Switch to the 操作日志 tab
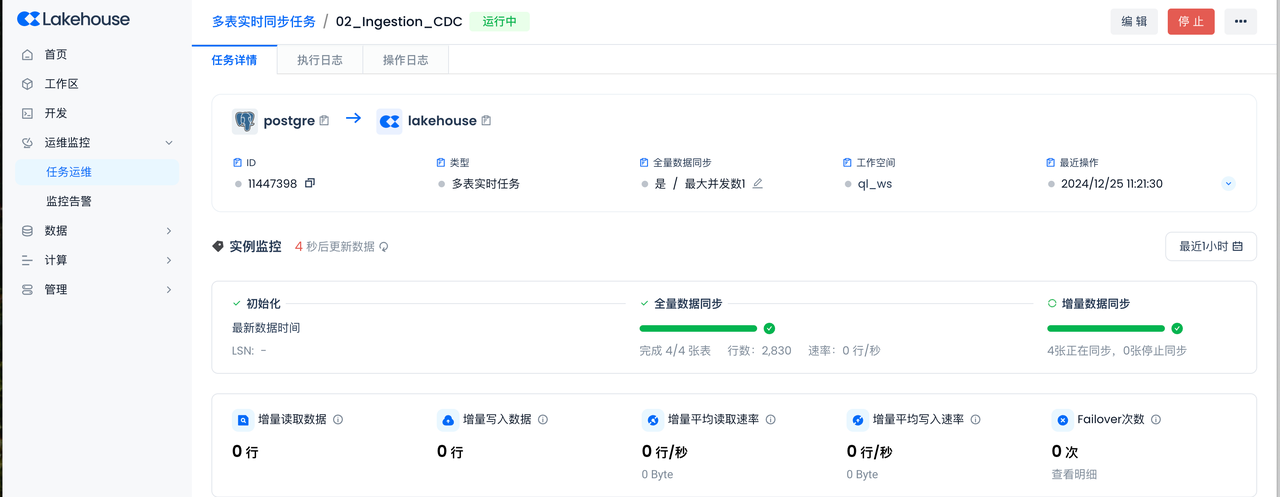 [x=405, y=60]
